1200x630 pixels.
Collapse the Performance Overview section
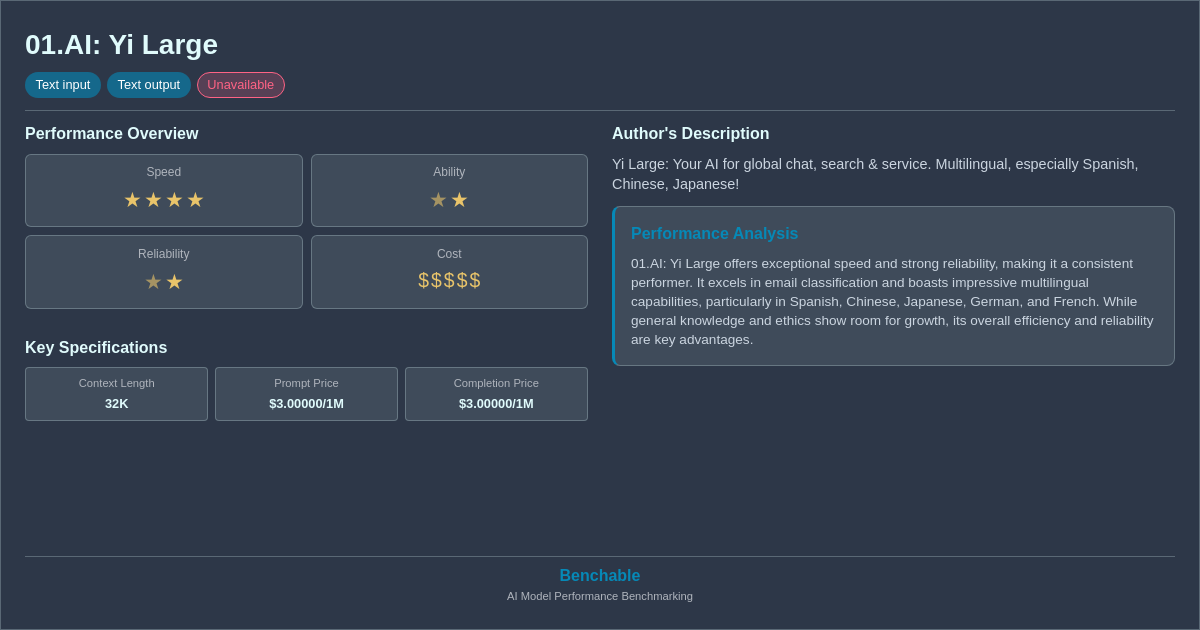[x=112, y=133]
